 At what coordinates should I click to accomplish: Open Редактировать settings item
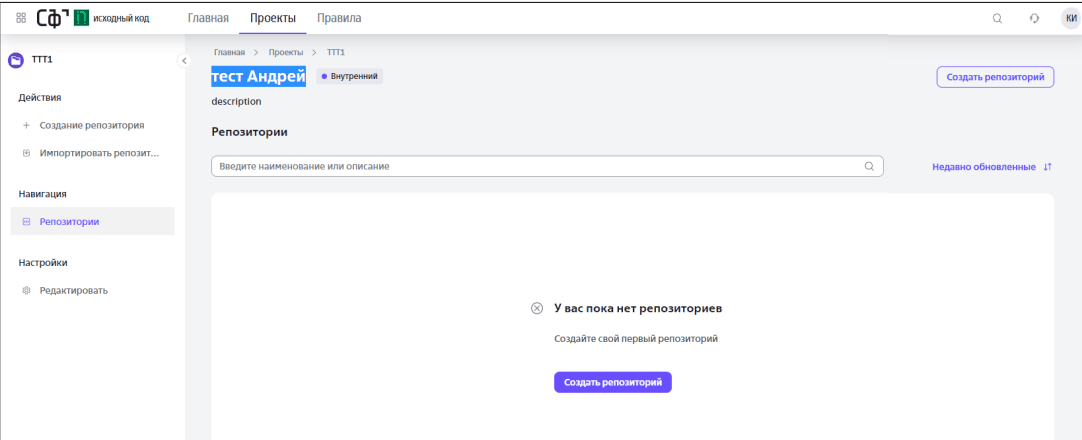click(x=73, y=291)
